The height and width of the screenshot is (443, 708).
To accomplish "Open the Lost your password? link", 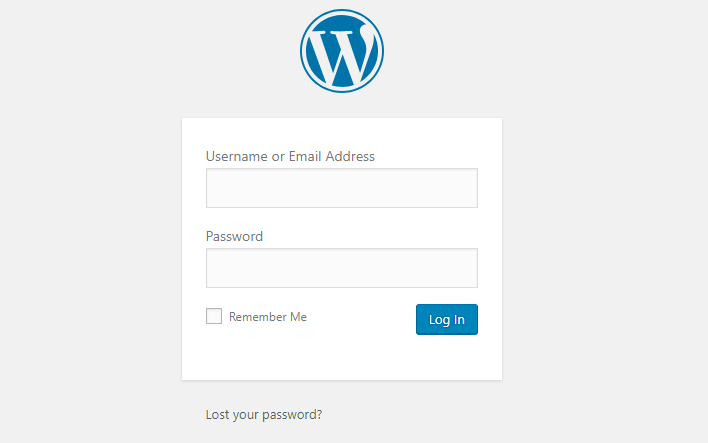I will (x=264, y=415).
